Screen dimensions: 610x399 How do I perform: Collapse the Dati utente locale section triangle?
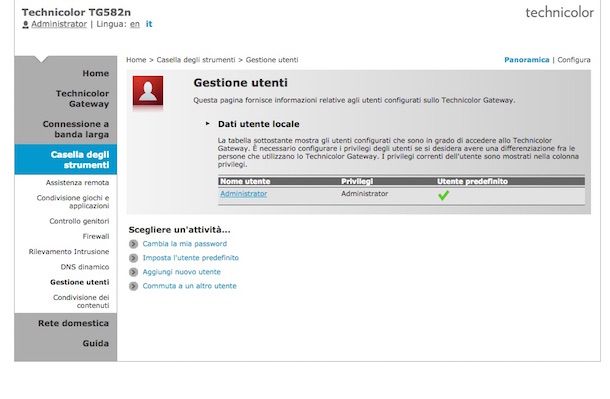[x=207, y=123]
